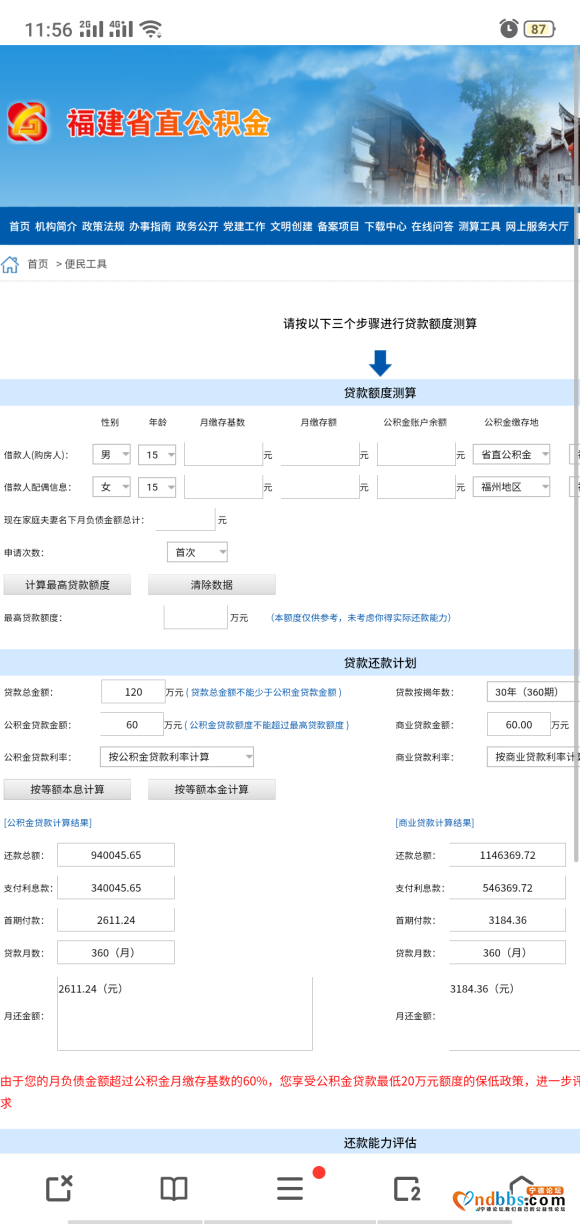This screenshot has width=580, height=1224.
Task: Open browser tabs switcher showing 2
Action: (406, 1188)
